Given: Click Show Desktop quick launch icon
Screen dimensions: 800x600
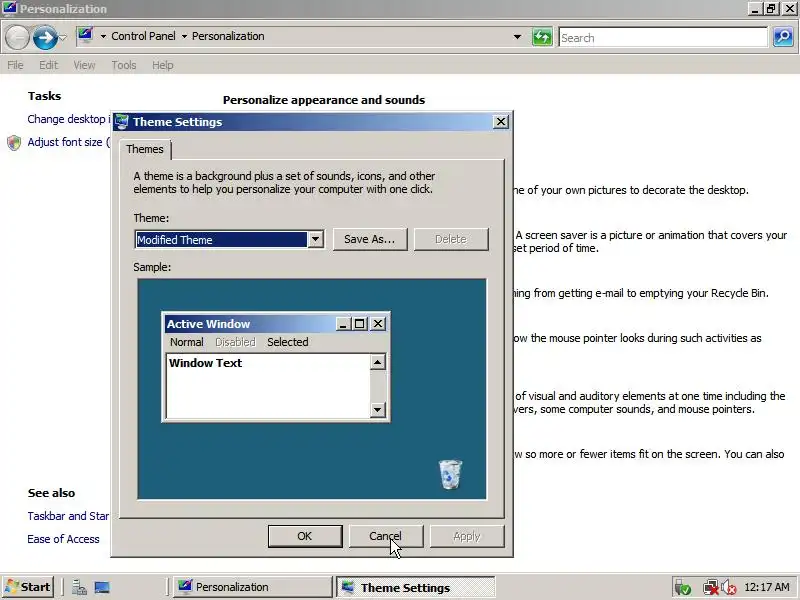Looking at the screenshot, I should (102, 587).
